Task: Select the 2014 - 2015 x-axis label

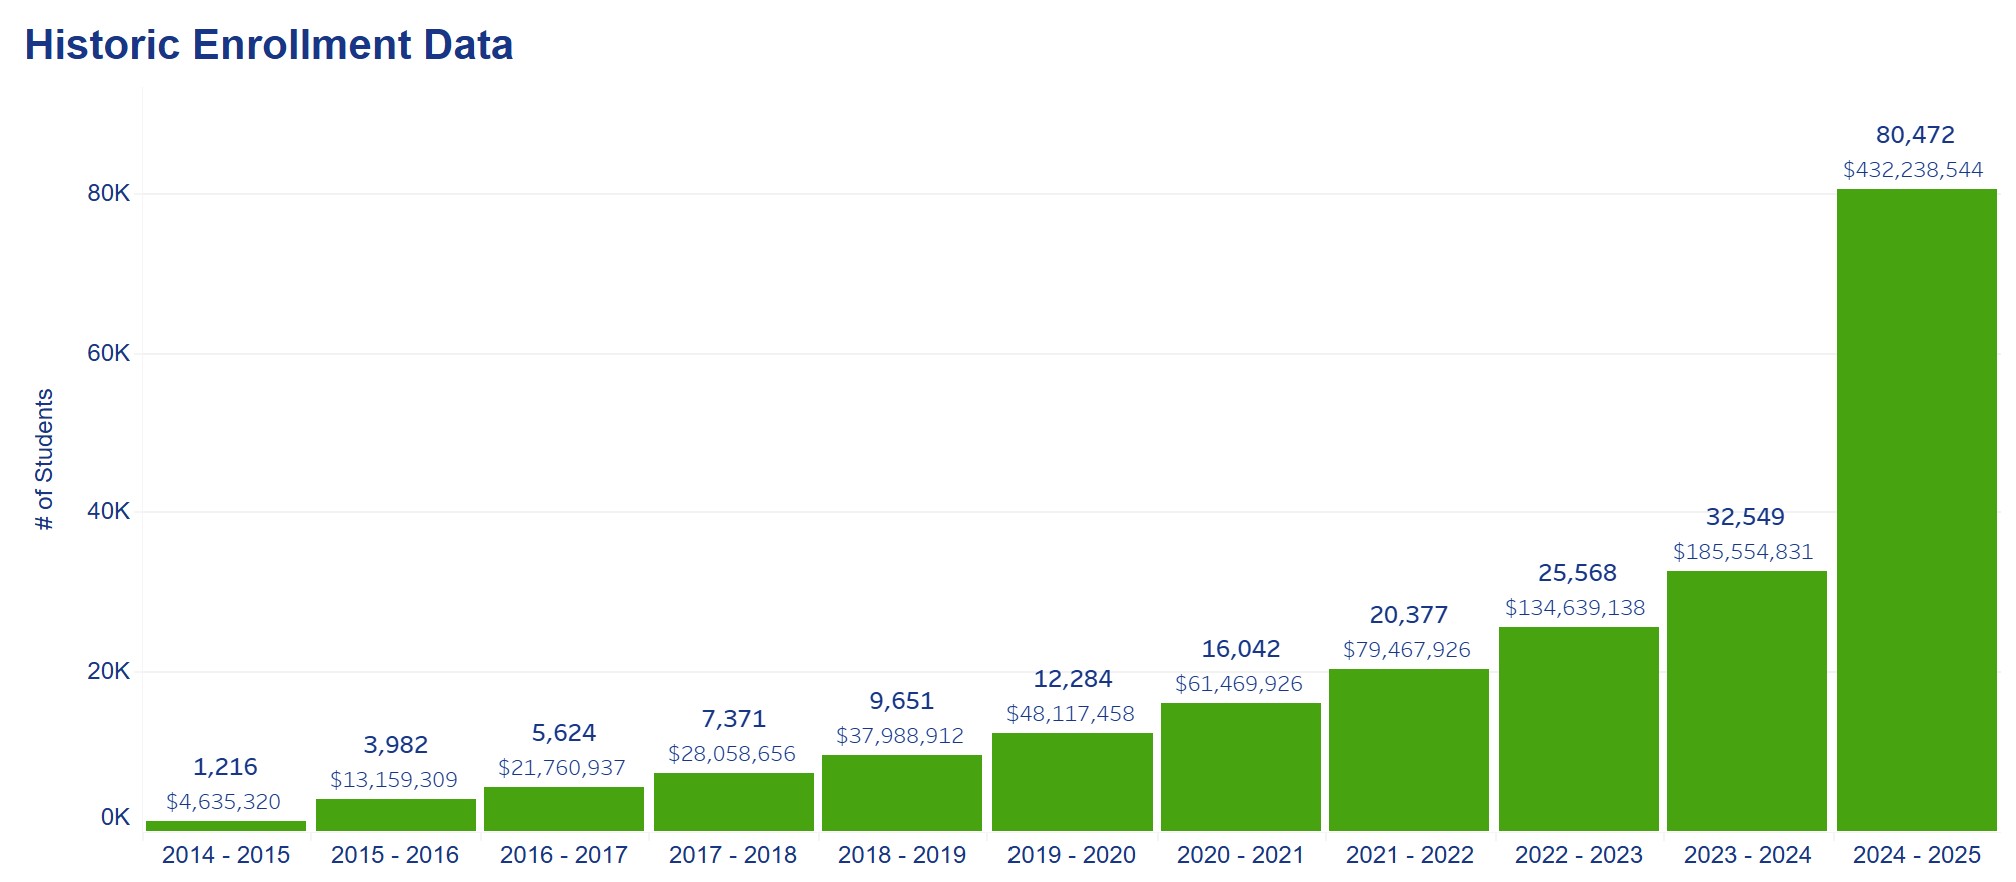Action: (x=226, y=855)
